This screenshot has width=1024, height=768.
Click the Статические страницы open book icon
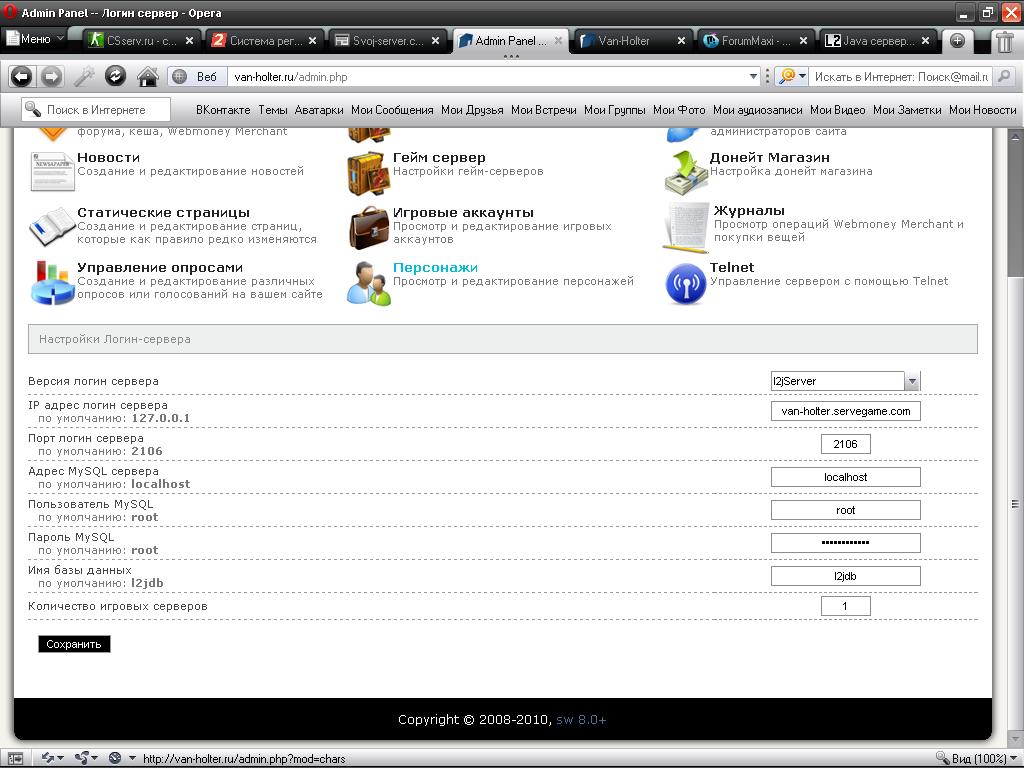click(x=52, y=226)
